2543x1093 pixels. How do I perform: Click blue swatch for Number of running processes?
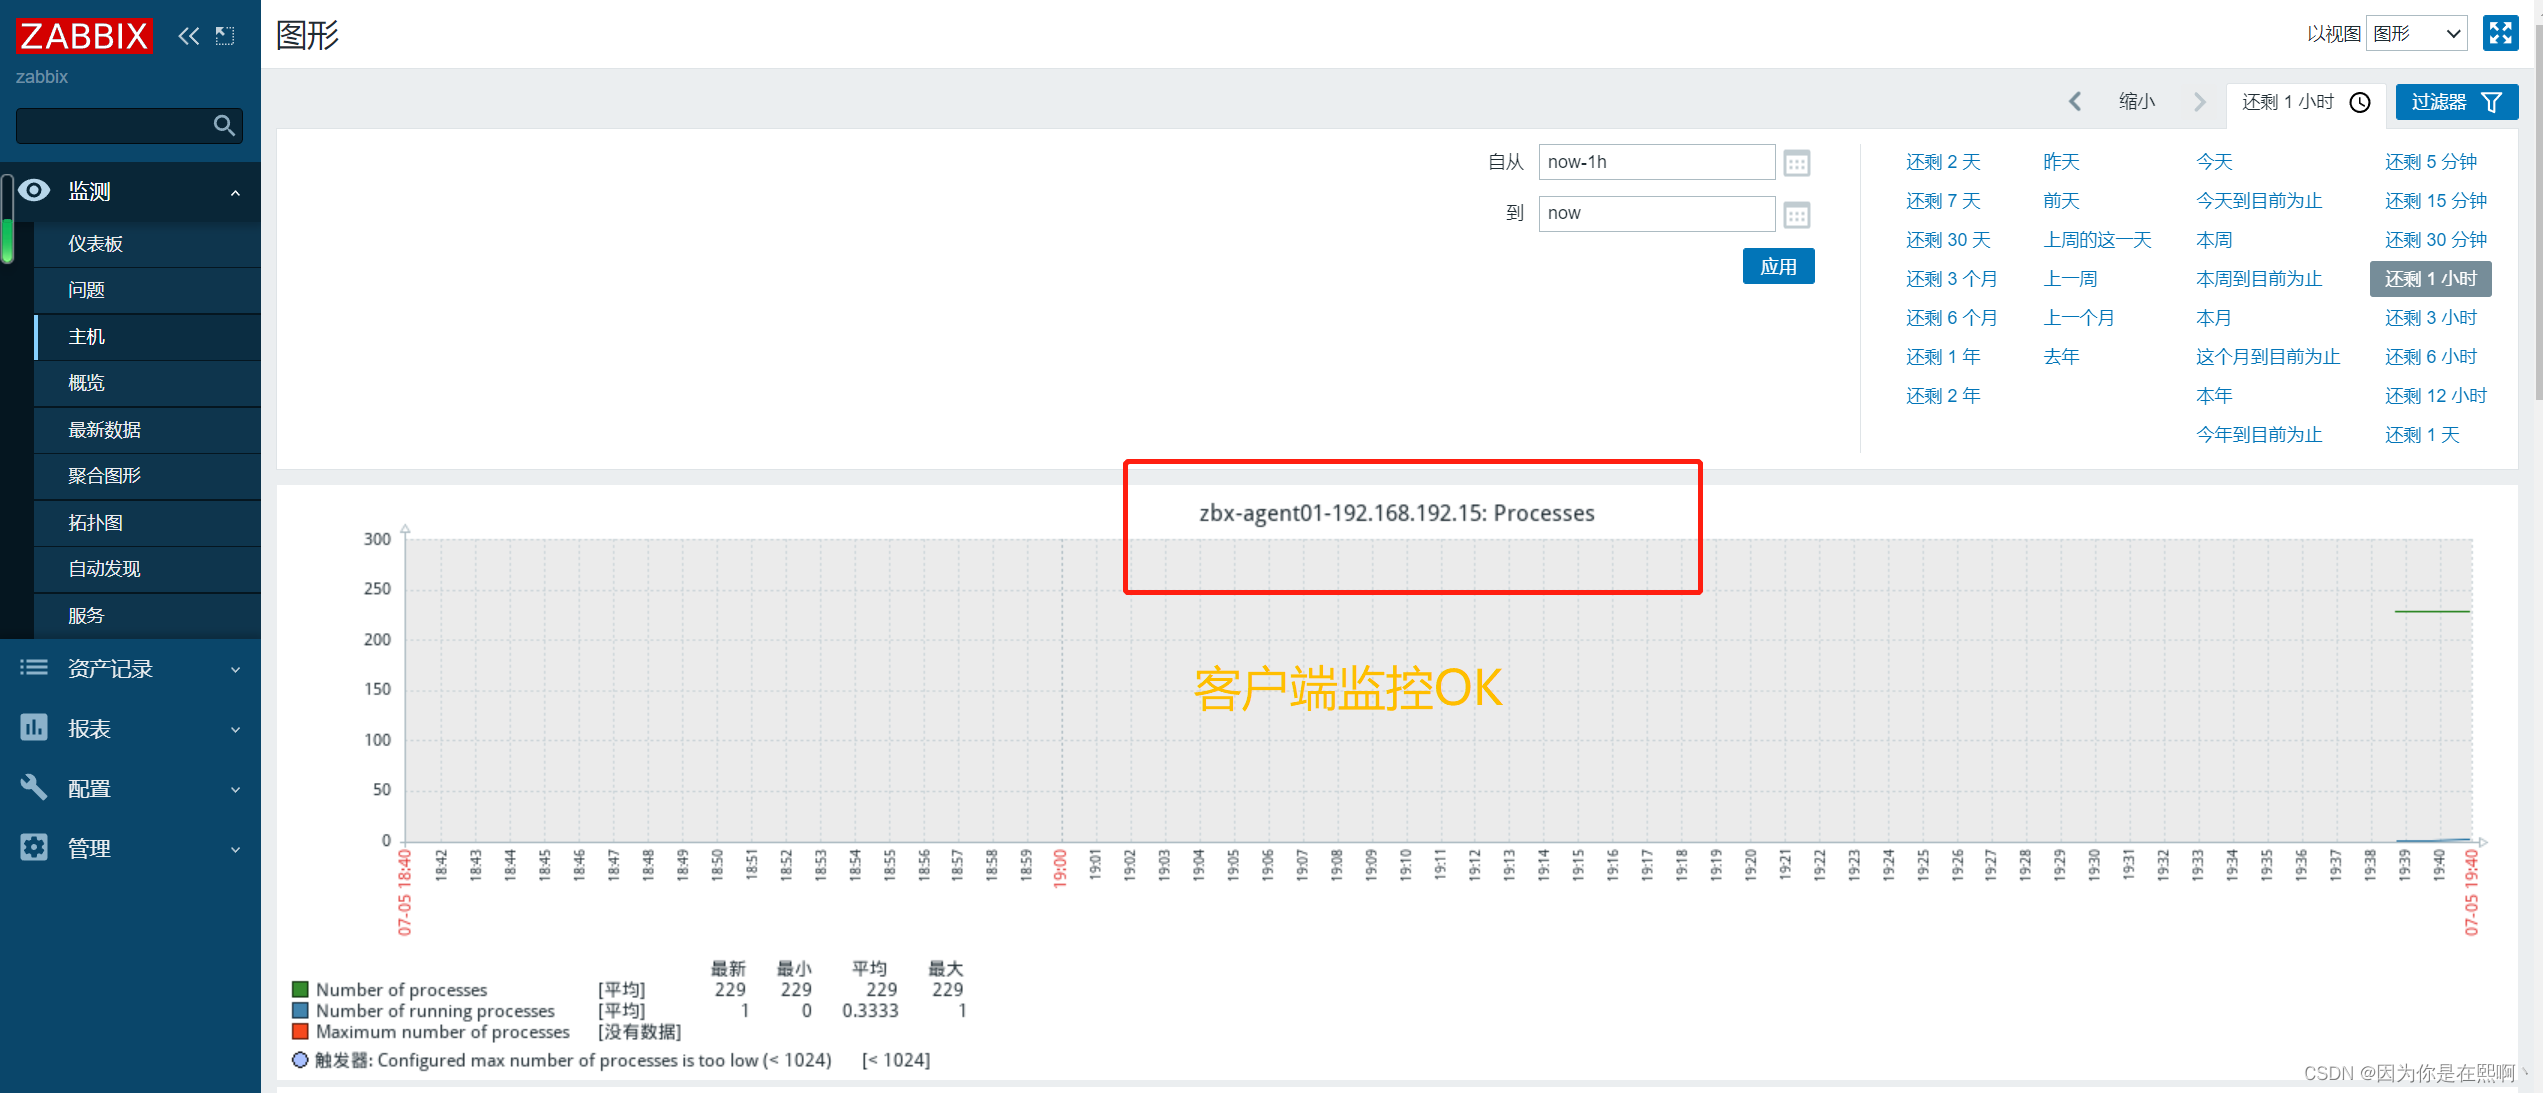[x=300, y=1010]
